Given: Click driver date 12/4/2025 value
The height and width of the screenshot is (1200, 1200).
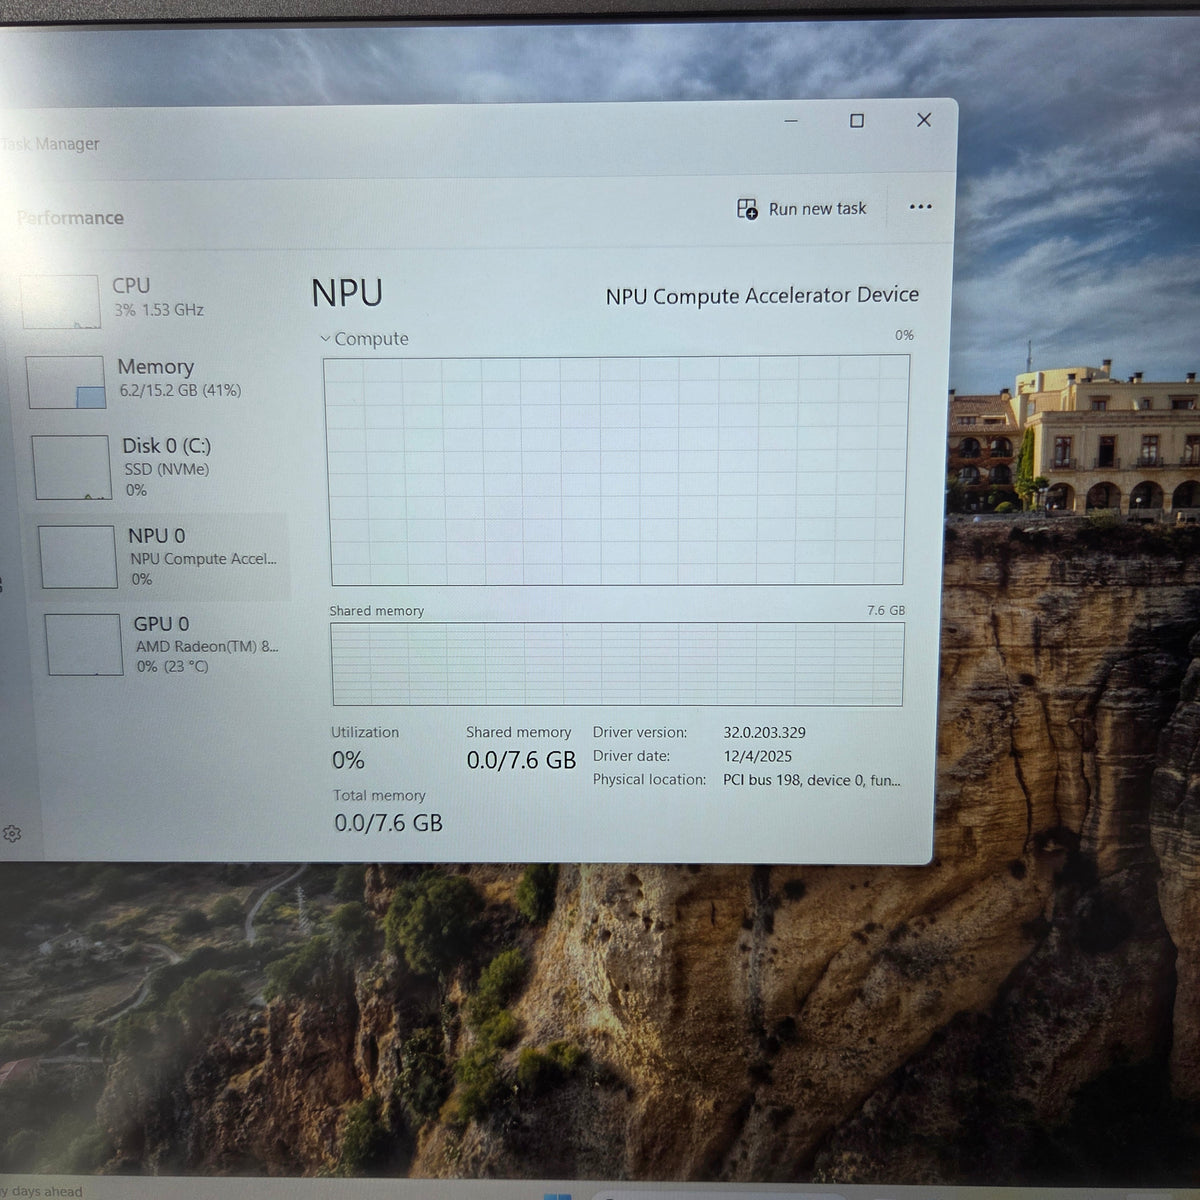Looking at the screenshot, I should tap(758, 756).
